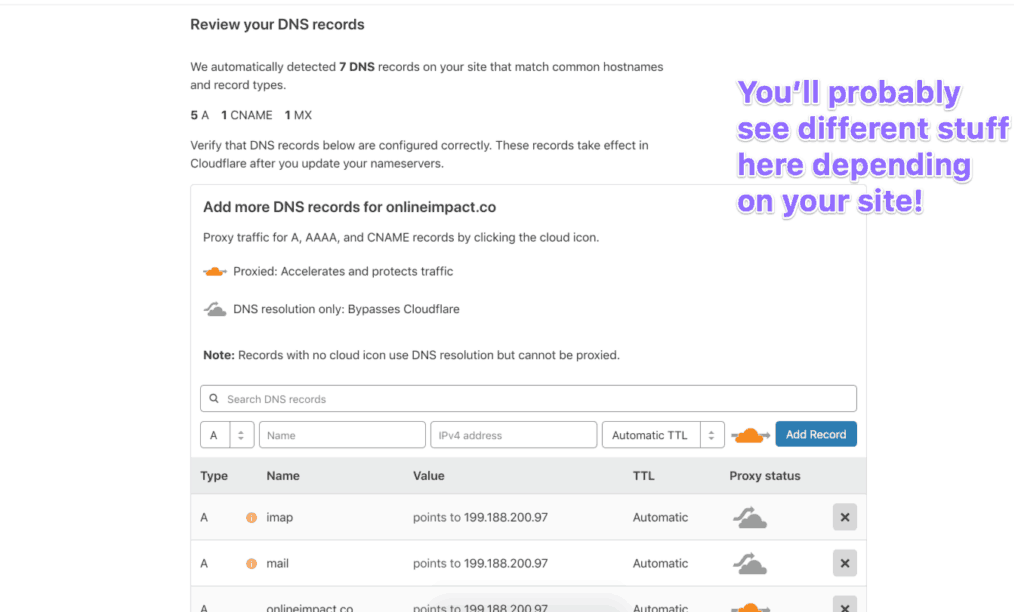Toggle proxy status cloud for mail record

coord(750,563)
